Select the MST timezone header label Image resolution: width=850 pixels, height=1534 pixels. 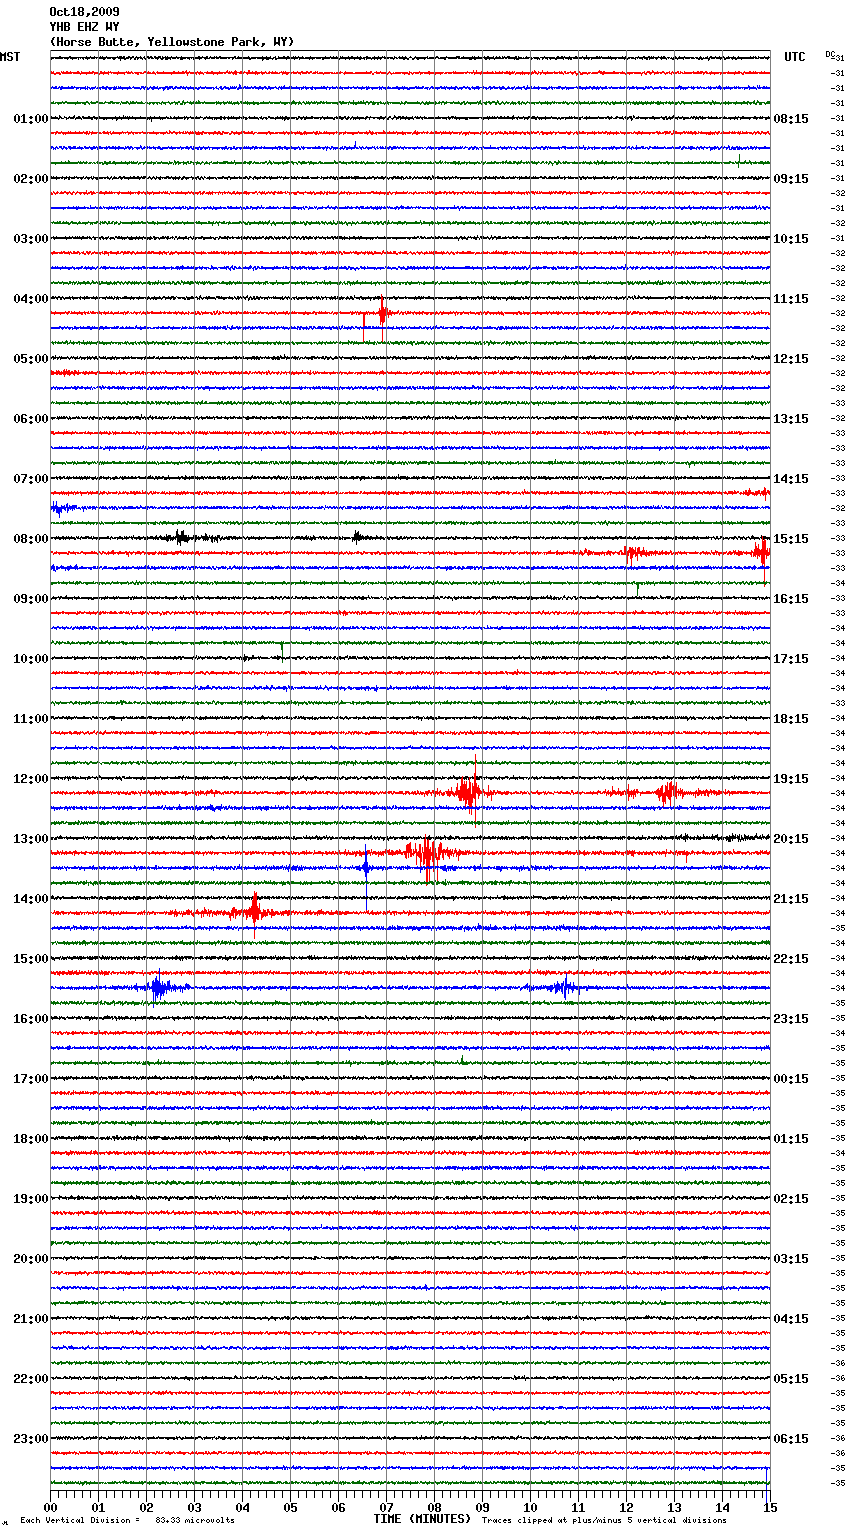pos(10,57)
